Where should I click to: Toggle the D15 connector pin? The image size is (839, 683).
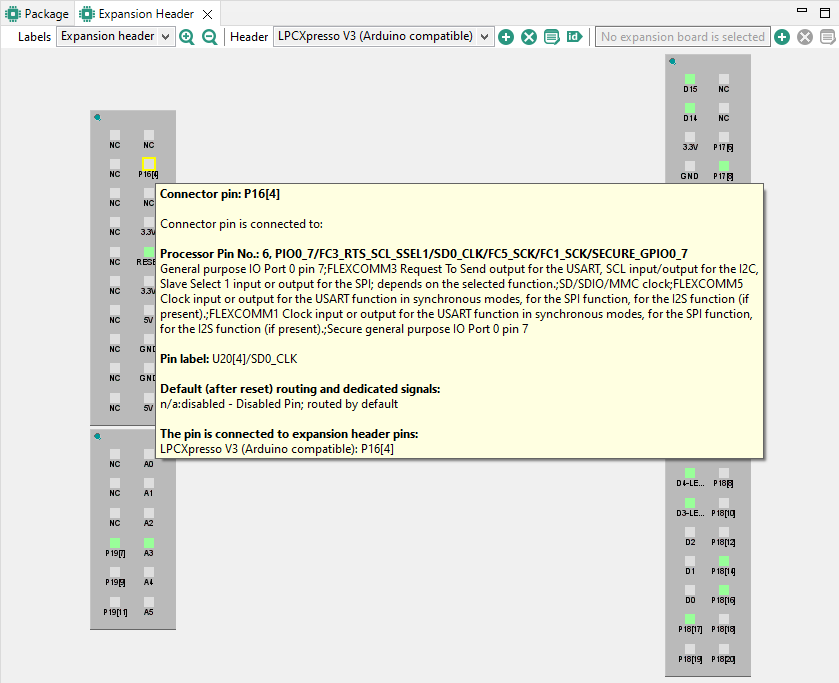[690, 78]
